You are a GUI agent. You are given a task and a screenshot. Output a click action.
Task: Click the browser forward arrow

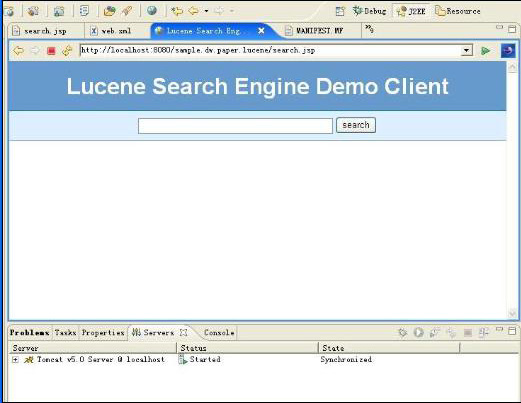pyautogui.click(x=35, y=51)
